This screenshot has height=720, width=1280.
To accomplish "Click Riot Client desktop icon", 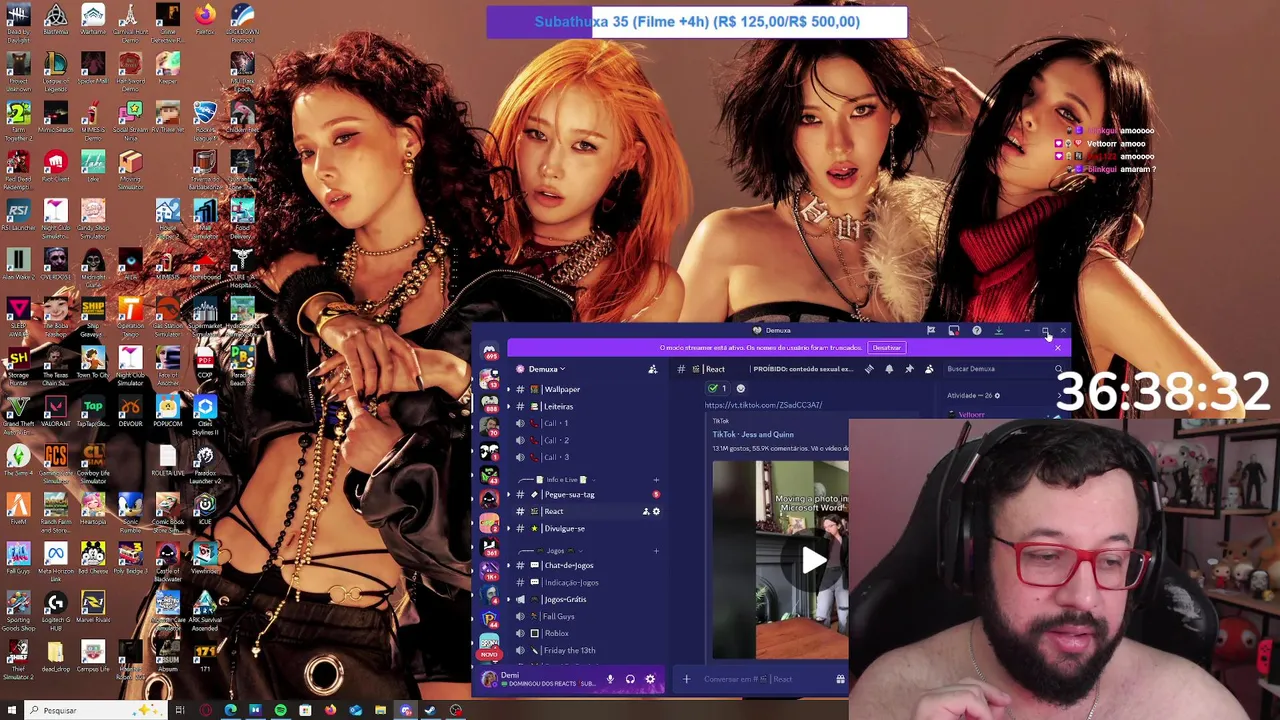I will (55, 167).
